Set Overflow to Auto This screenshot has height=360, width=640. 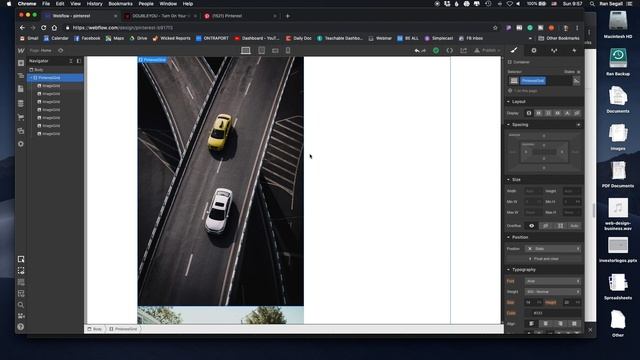click(574, 226)
